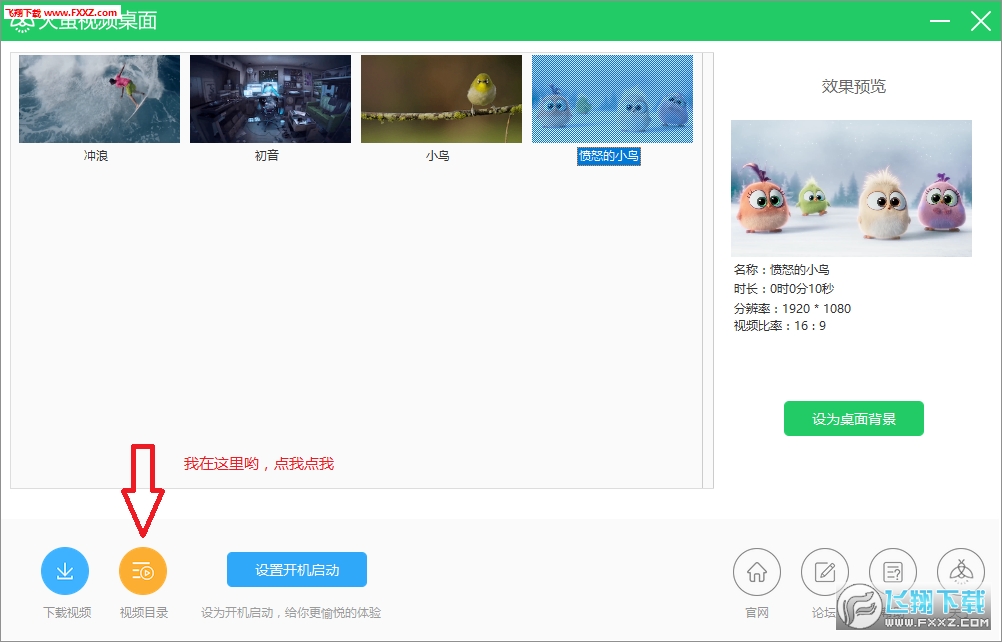Image resolution: width=1002 pixels, height=642 pixels.
Task: Minimize the 火萤视频桌面 window
Action: 939,20
